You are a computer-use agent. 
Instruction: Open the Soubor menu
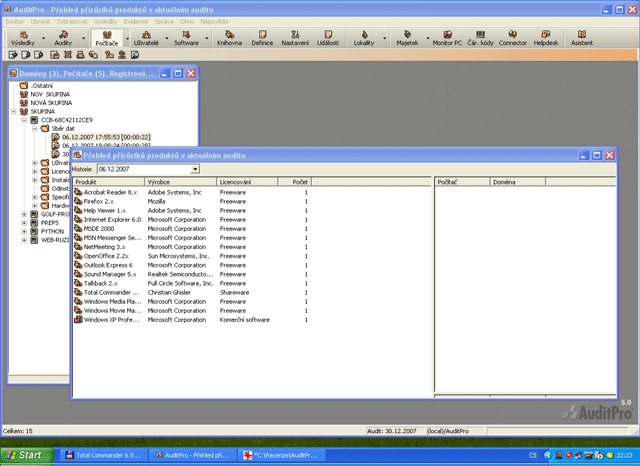point(14,22)
